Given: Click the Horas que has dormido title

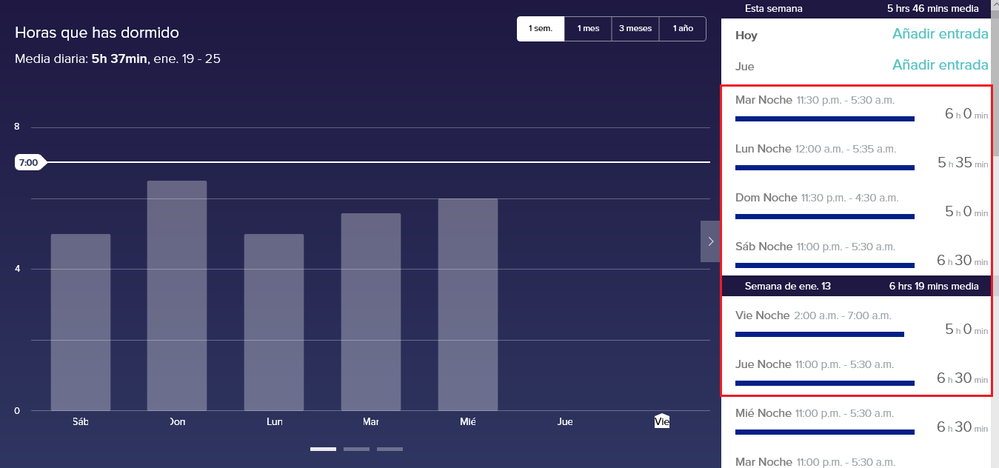Looking at the screenshot, I should pos(97,32).
